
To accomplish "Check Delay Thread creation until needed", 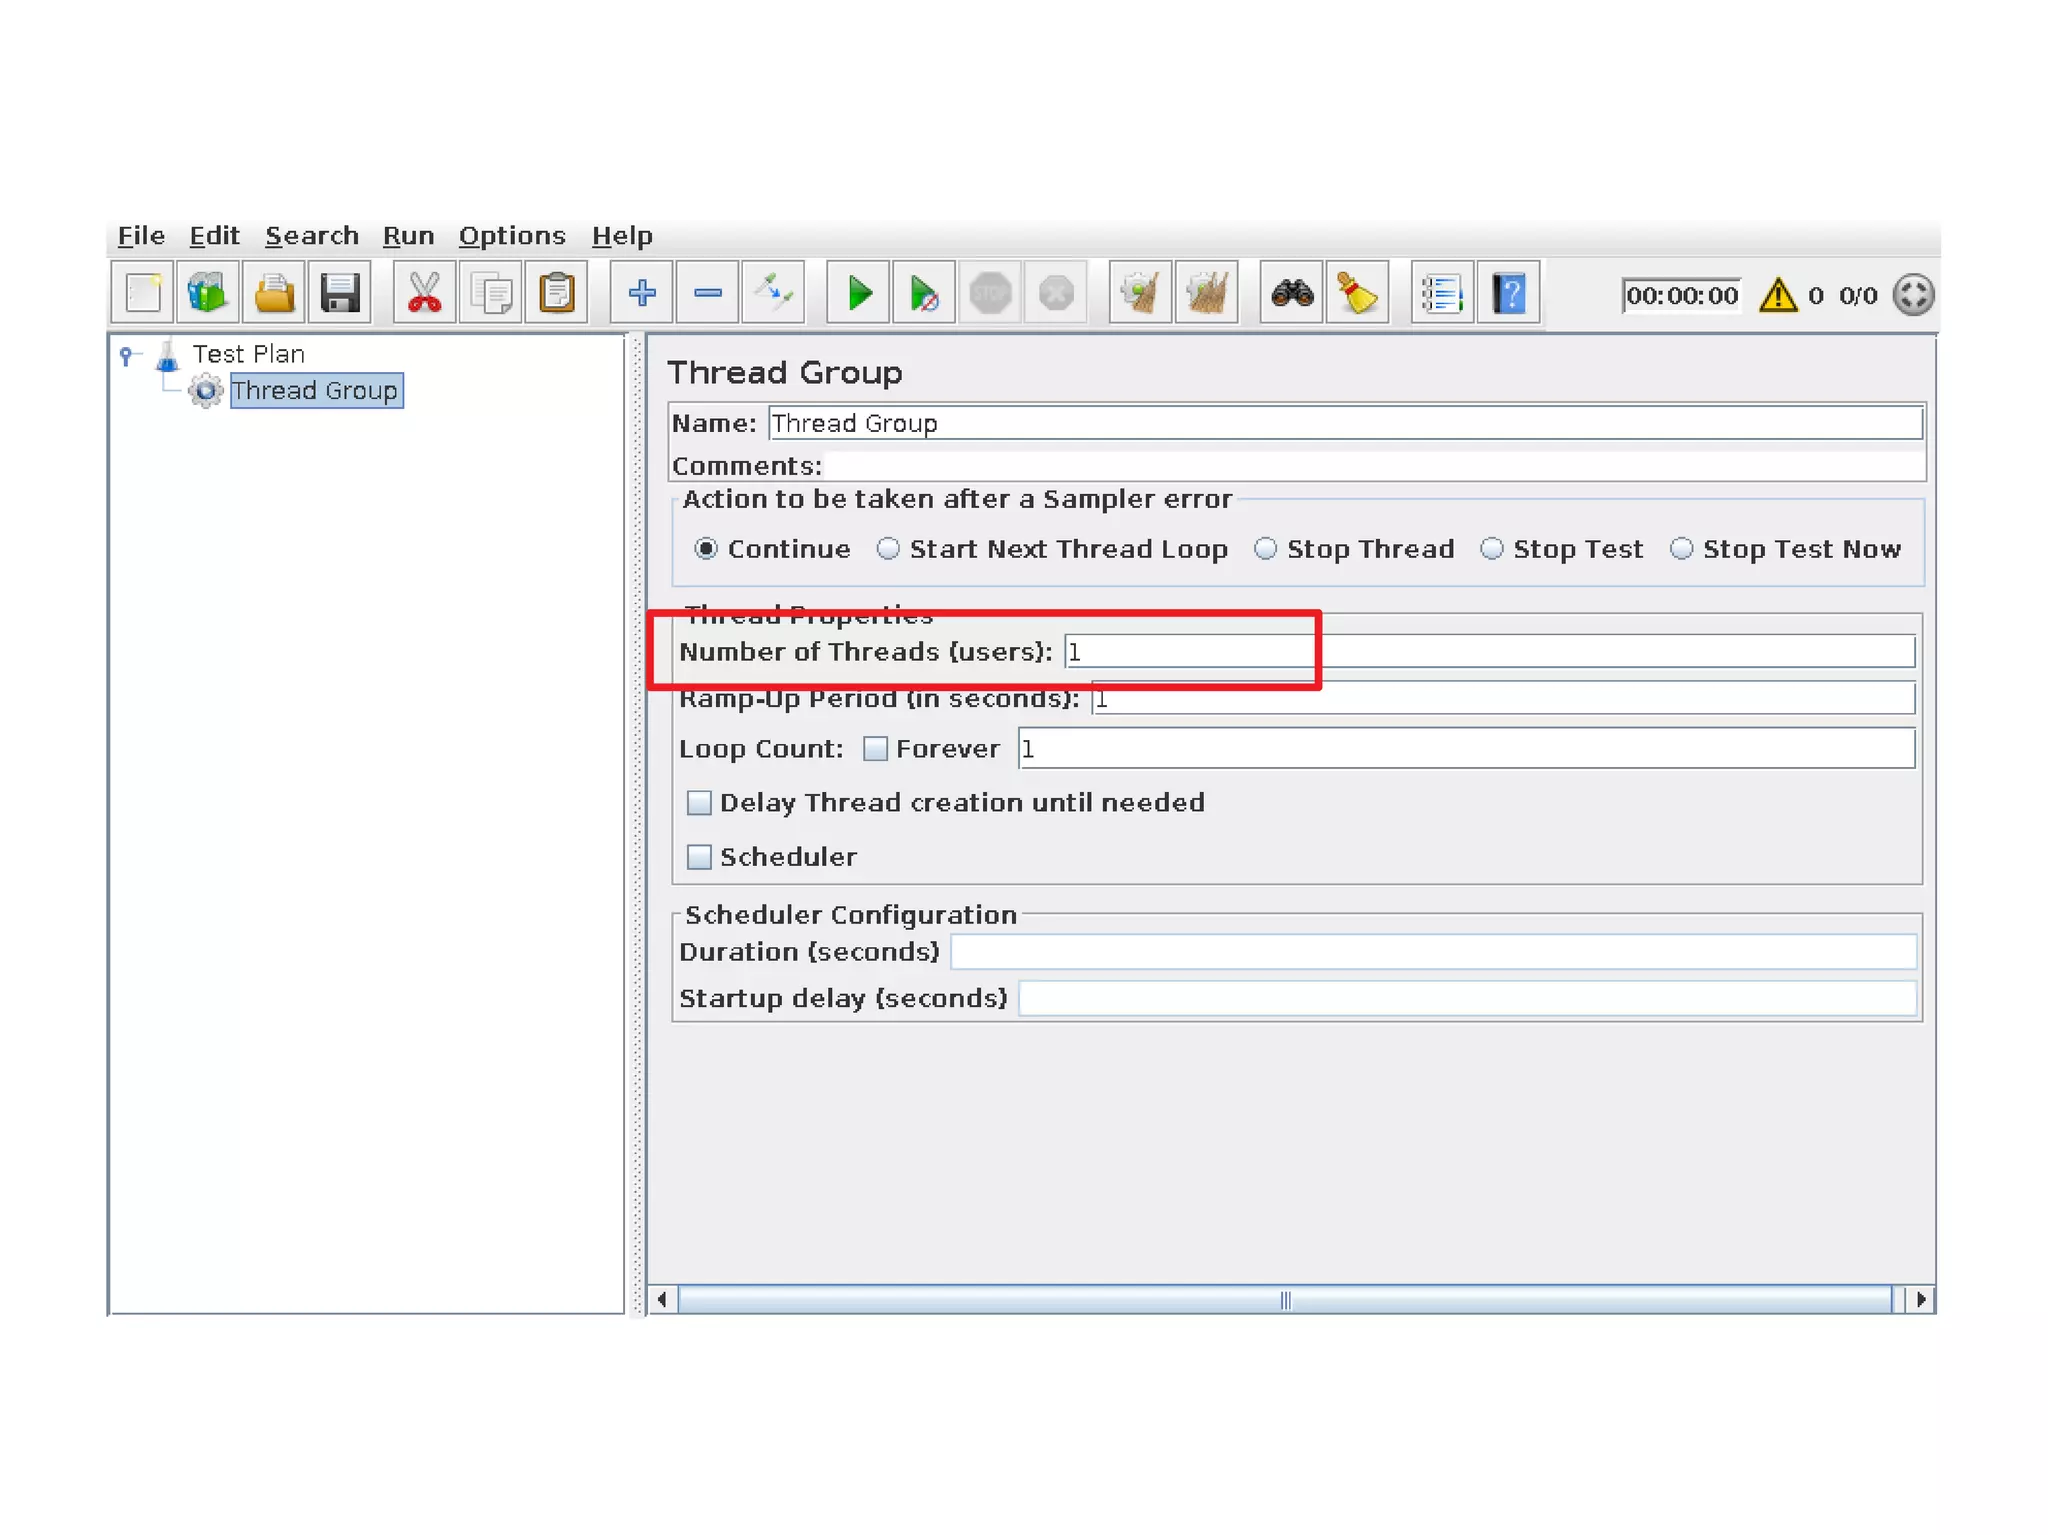I will click(699, 803).
